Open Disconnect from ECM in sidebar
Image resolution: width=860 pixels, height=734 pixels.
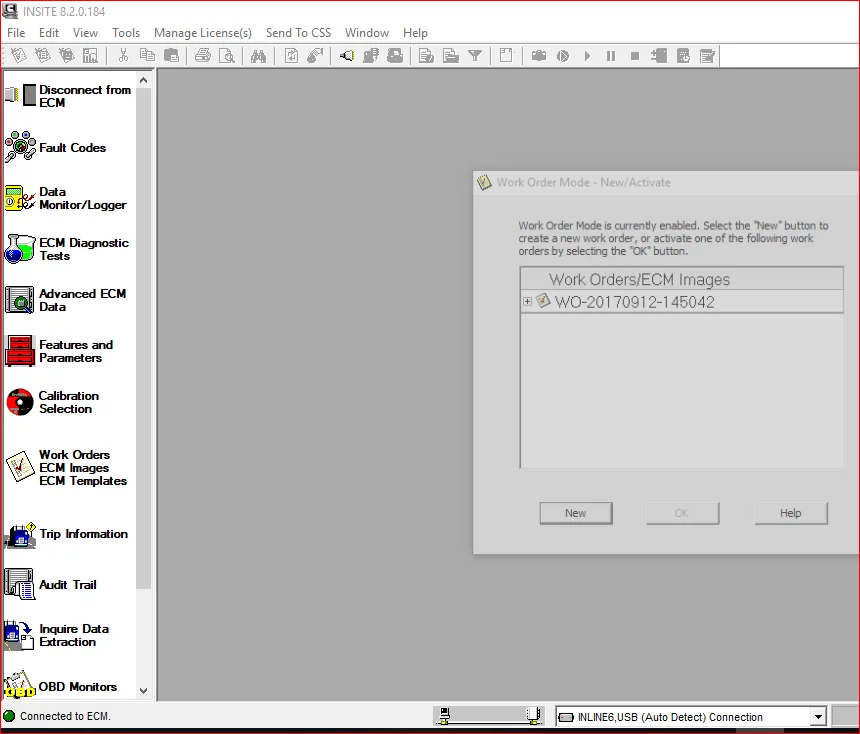coord(69,96)
